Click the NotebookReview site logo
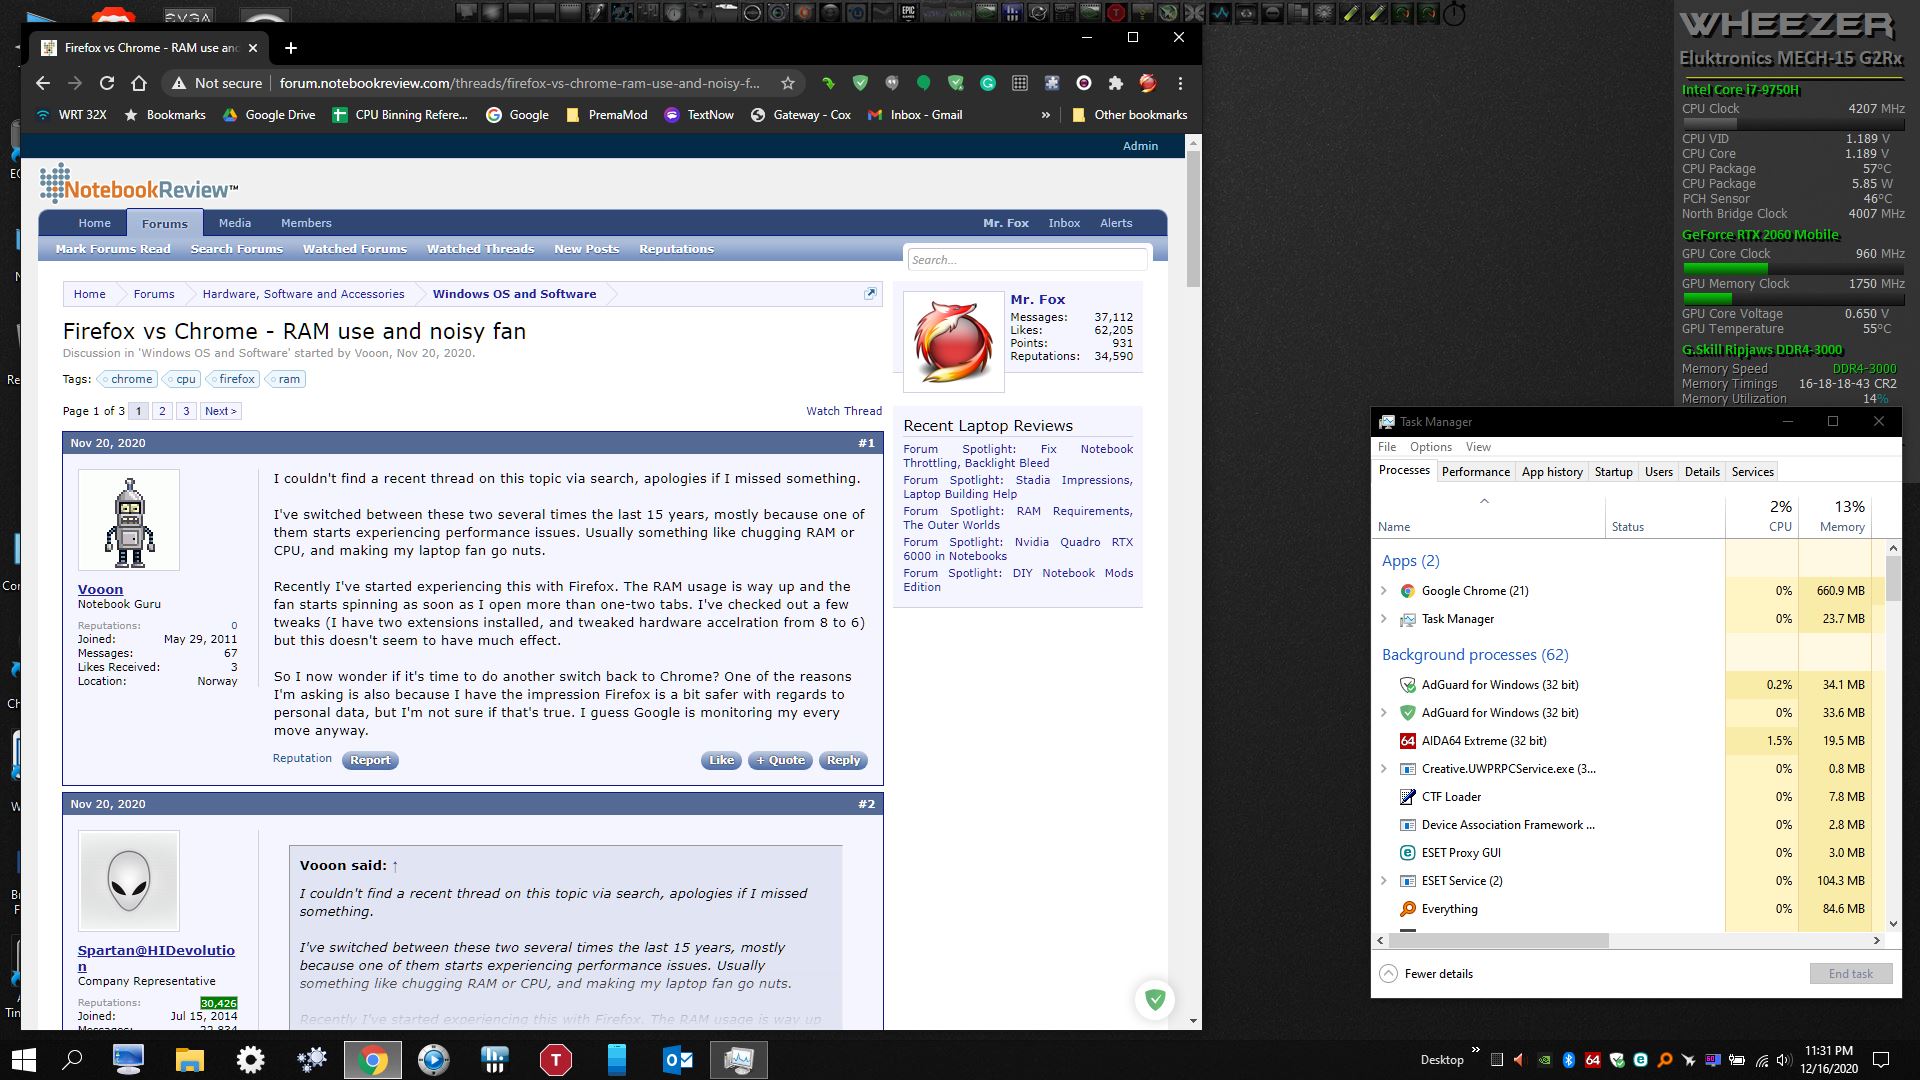The image size is (1920, 1080). [x=139, y=186]
